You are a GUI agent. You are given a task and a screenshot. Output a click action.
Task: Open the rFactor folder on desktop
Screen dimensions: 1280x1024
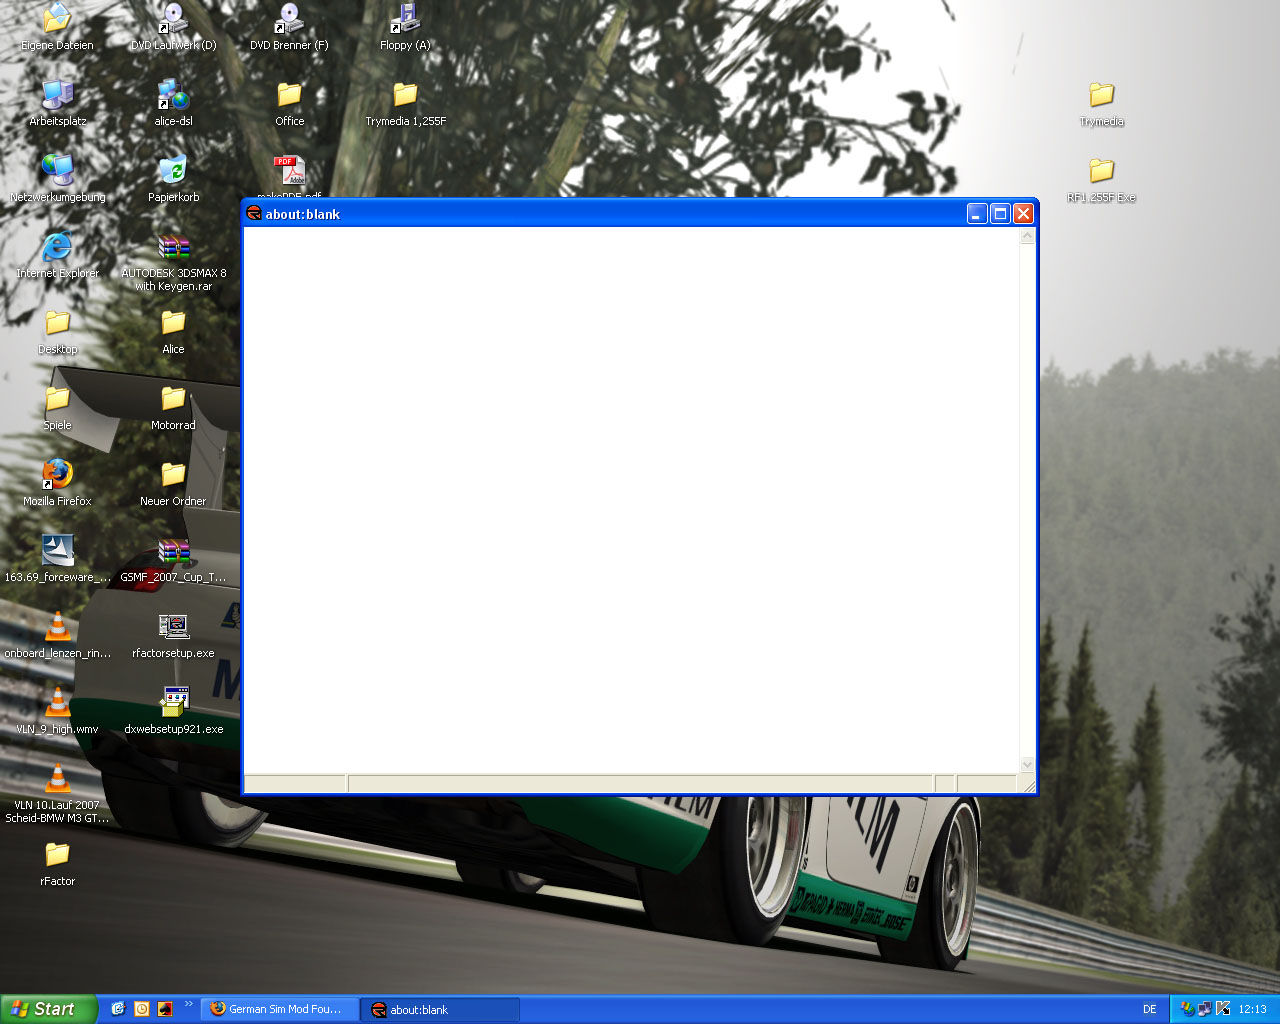click(57, 854)
